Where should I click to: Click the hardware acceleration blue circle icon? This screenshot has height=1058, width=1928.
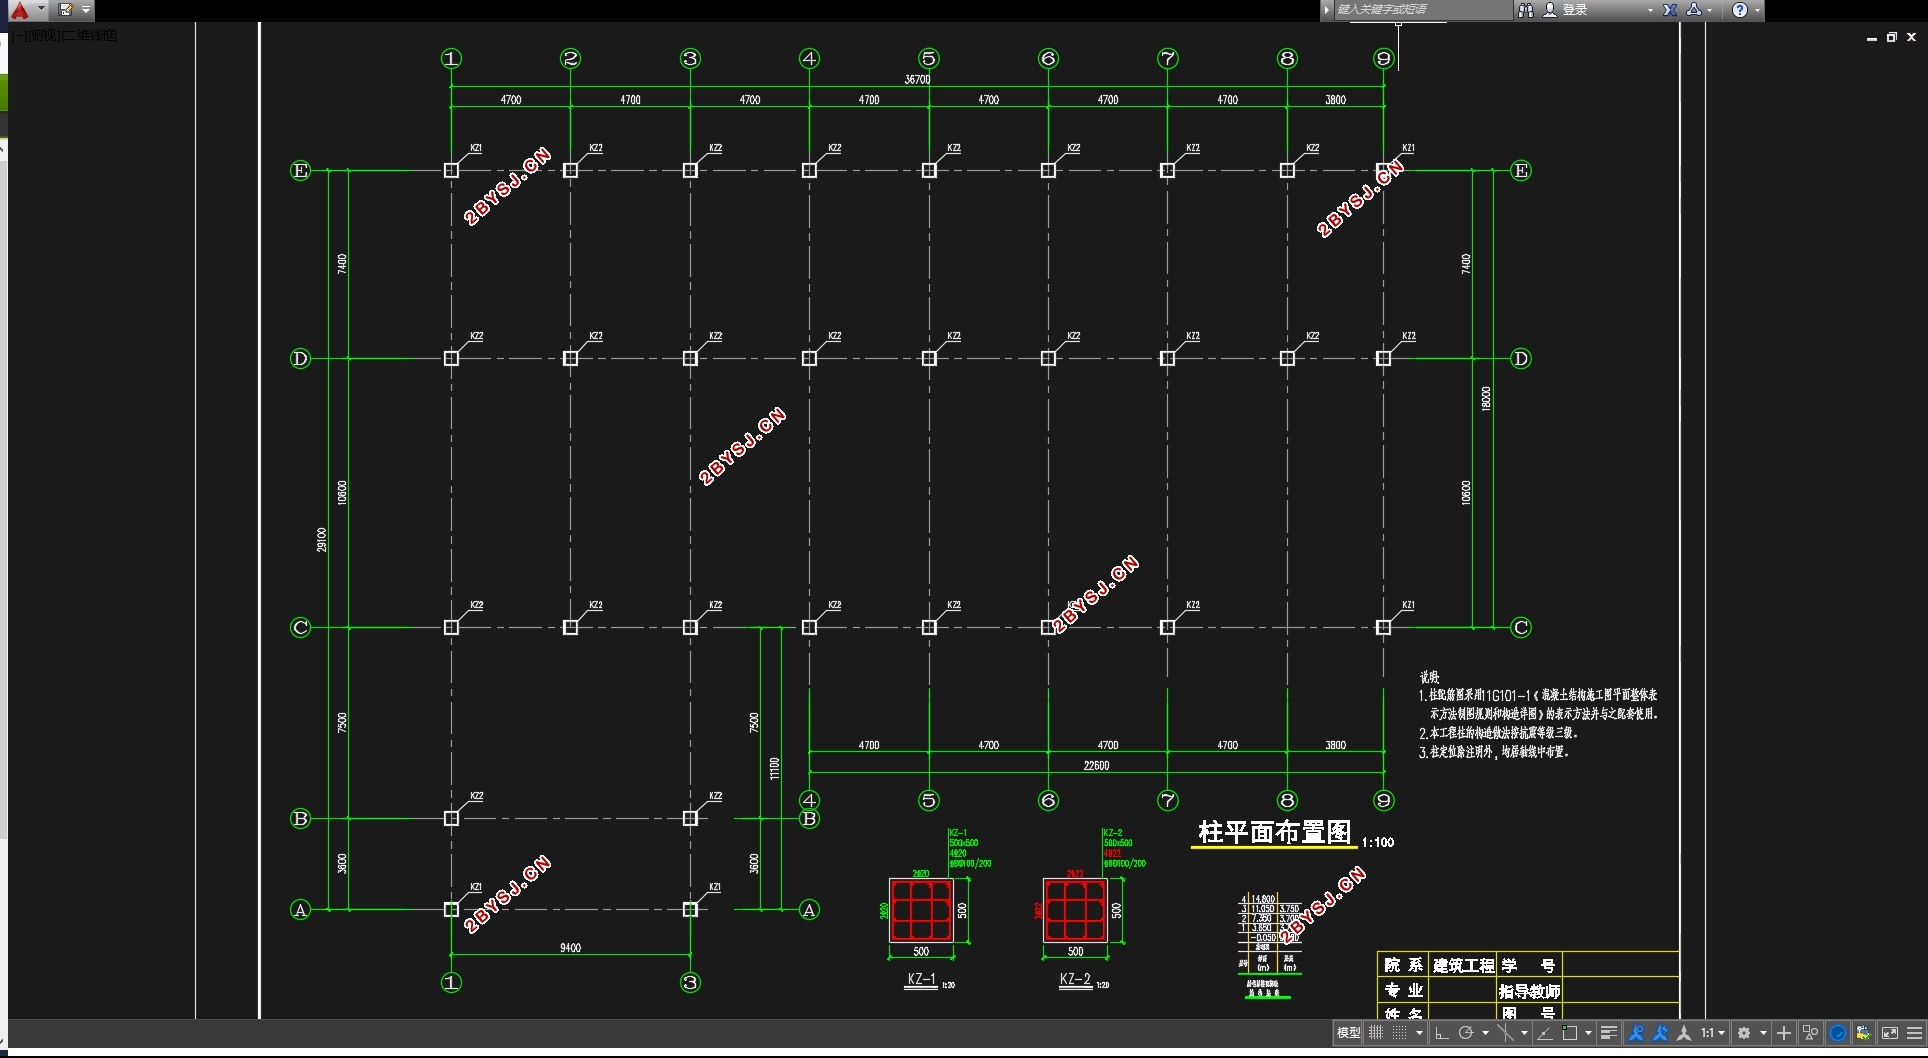pyautogui.click(x=1838, y=1033)
